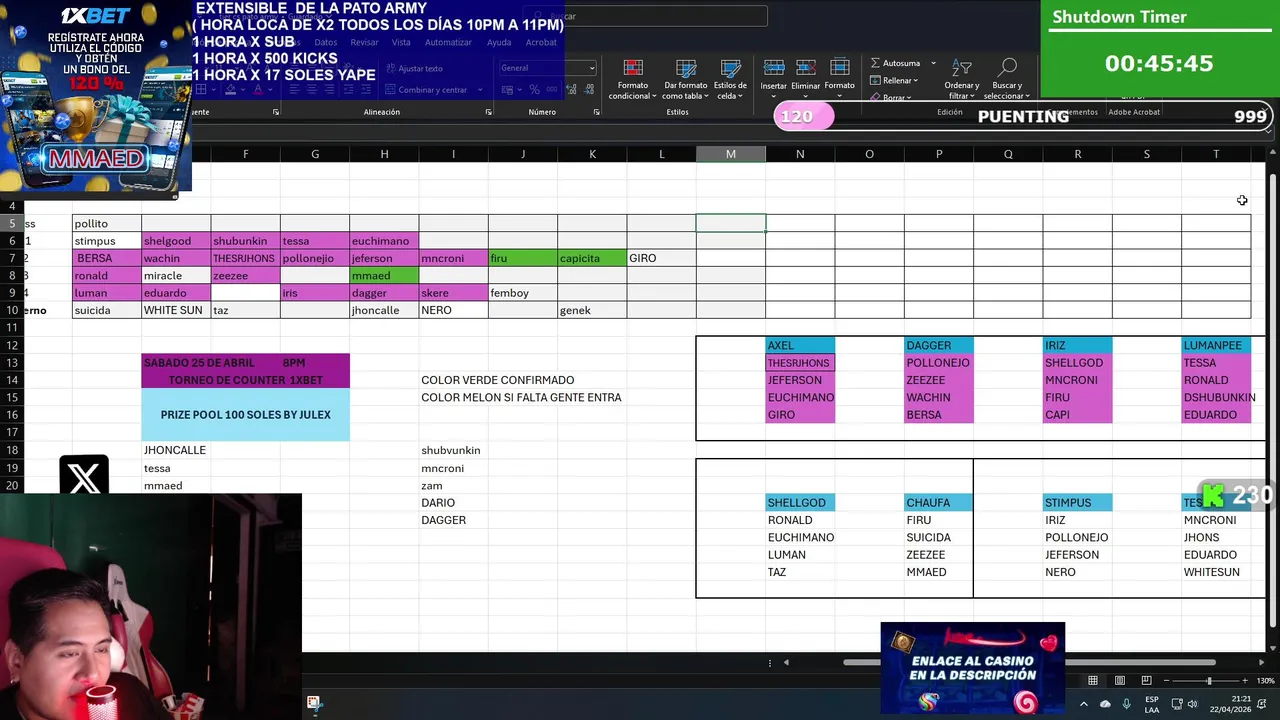1280x720 pixels.
Task: Adjust the zoom slider handle
Action: 1208,681
